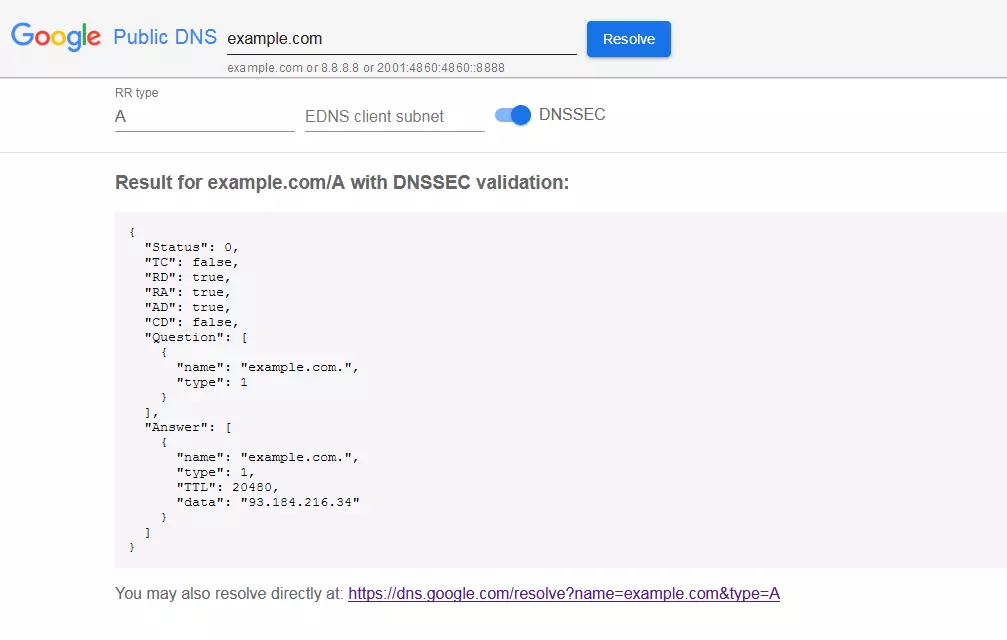Click the DNSSEC label text
1007x640 pixels.
coord(572,114)
